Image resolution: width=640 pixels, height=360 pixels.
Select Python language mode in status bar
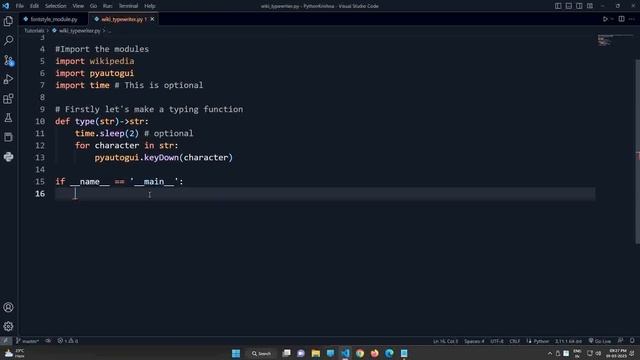[541, 341]
